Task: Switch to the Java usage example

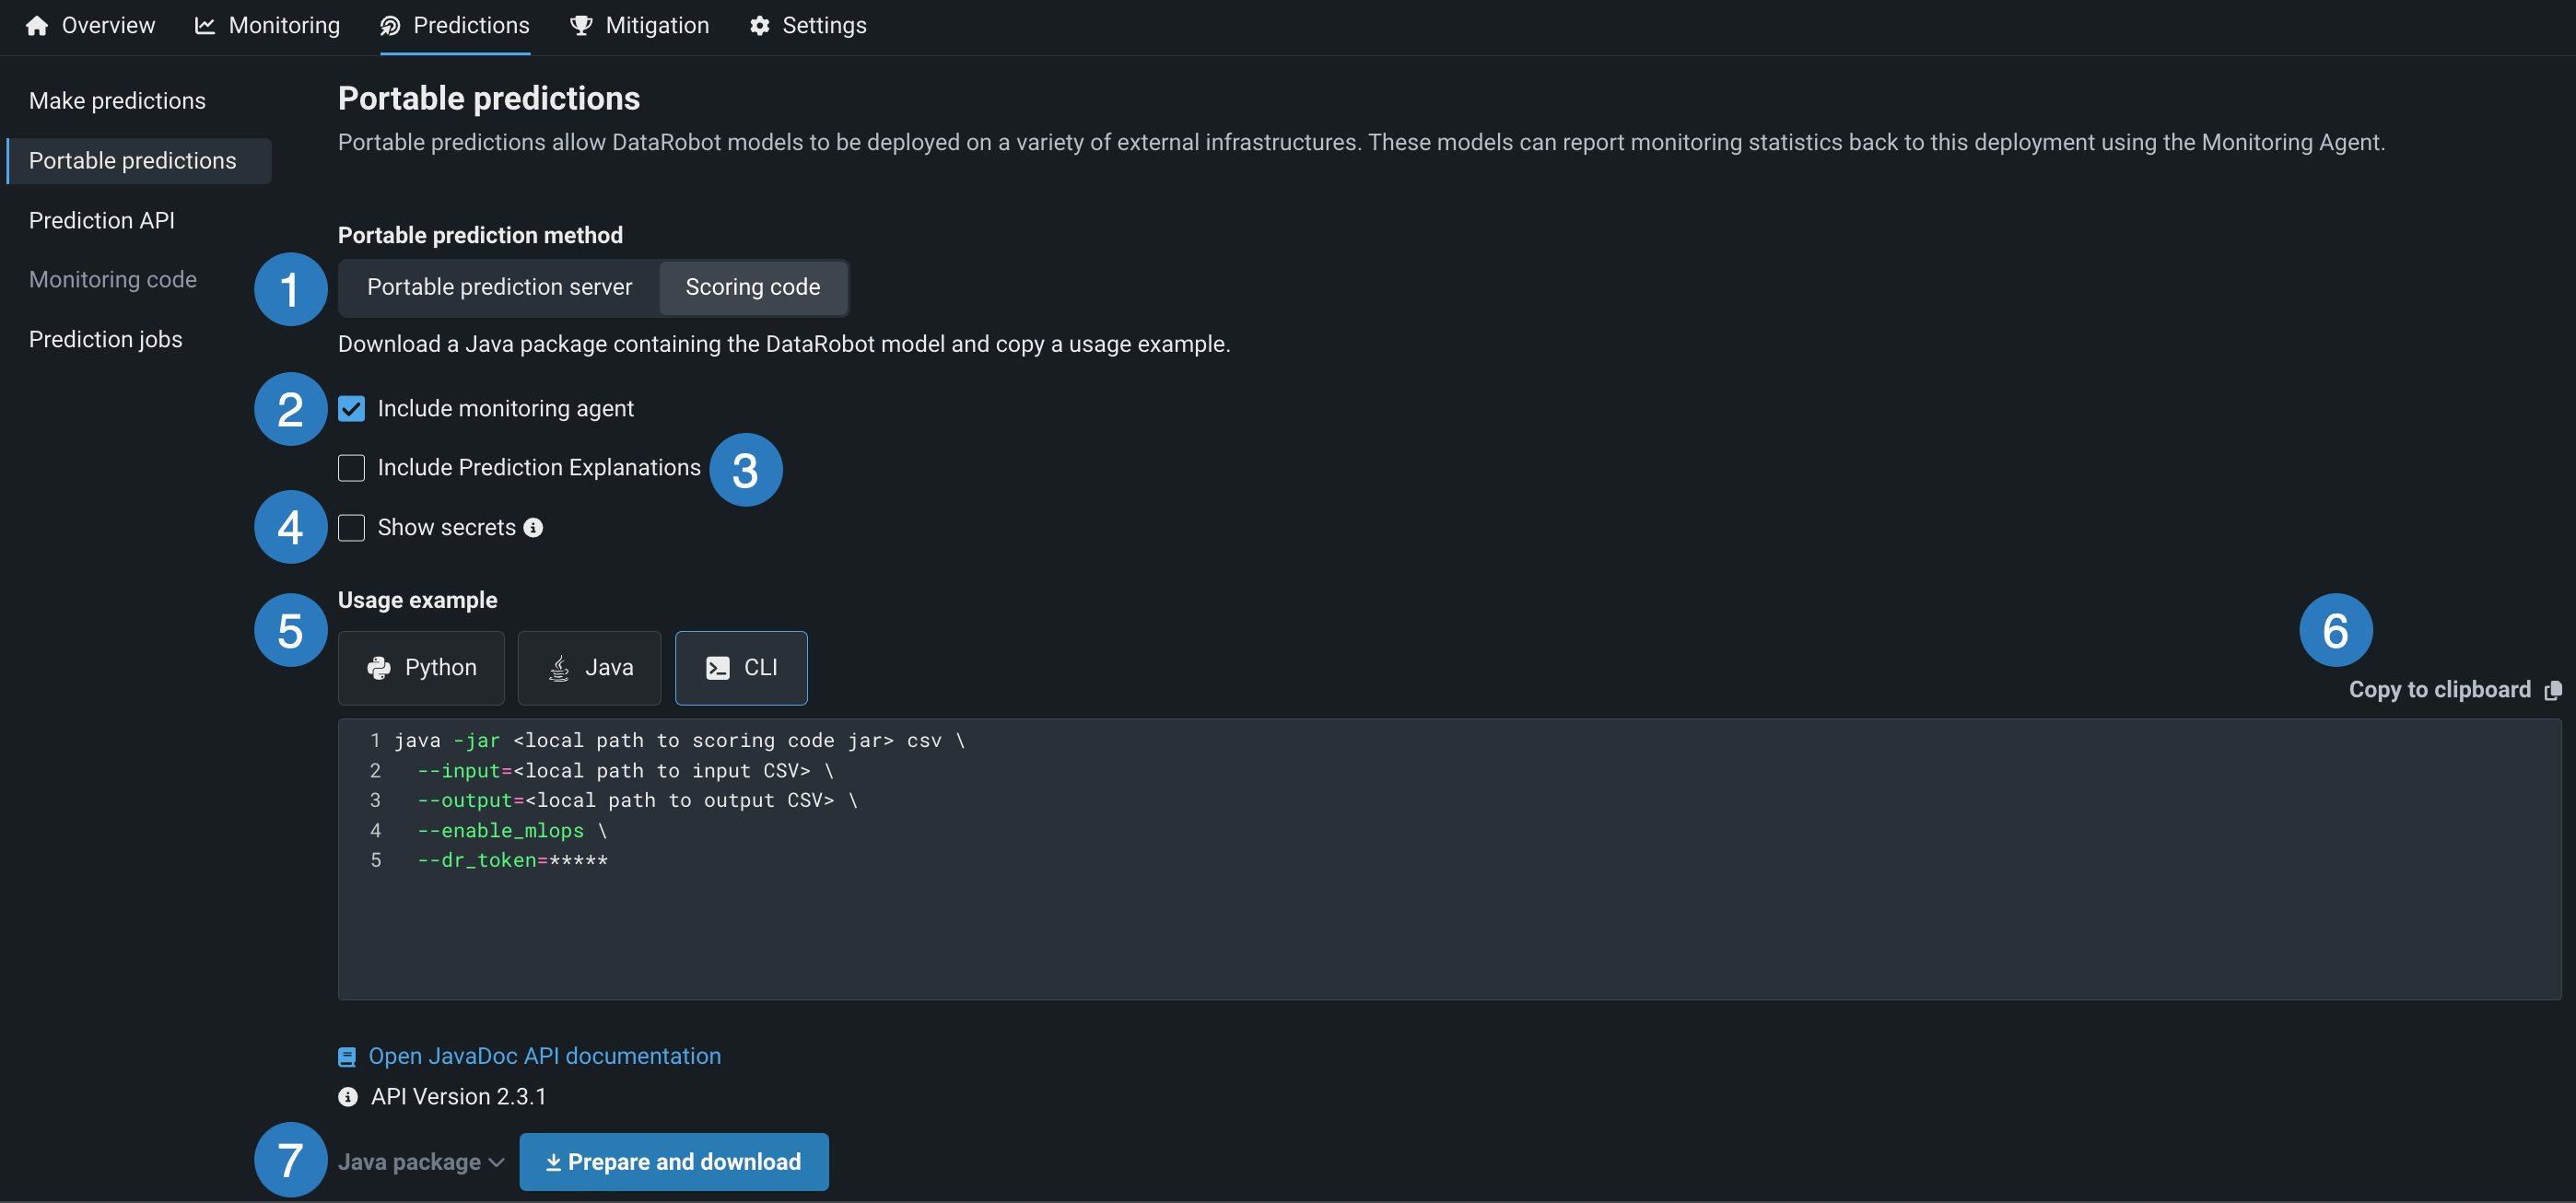Action: point(589,668)
